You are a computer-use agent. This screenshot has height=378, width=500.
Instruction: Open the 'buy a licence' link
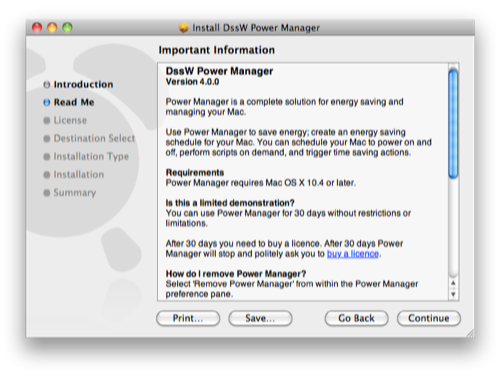(x=353, y=254)
